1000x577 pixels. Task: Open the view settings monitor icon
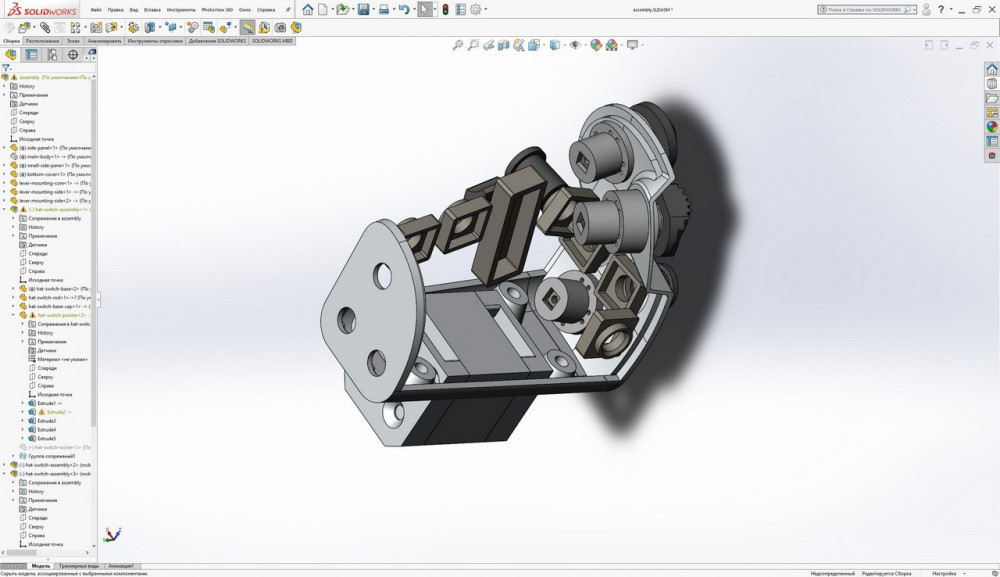(x=632, y=45)
